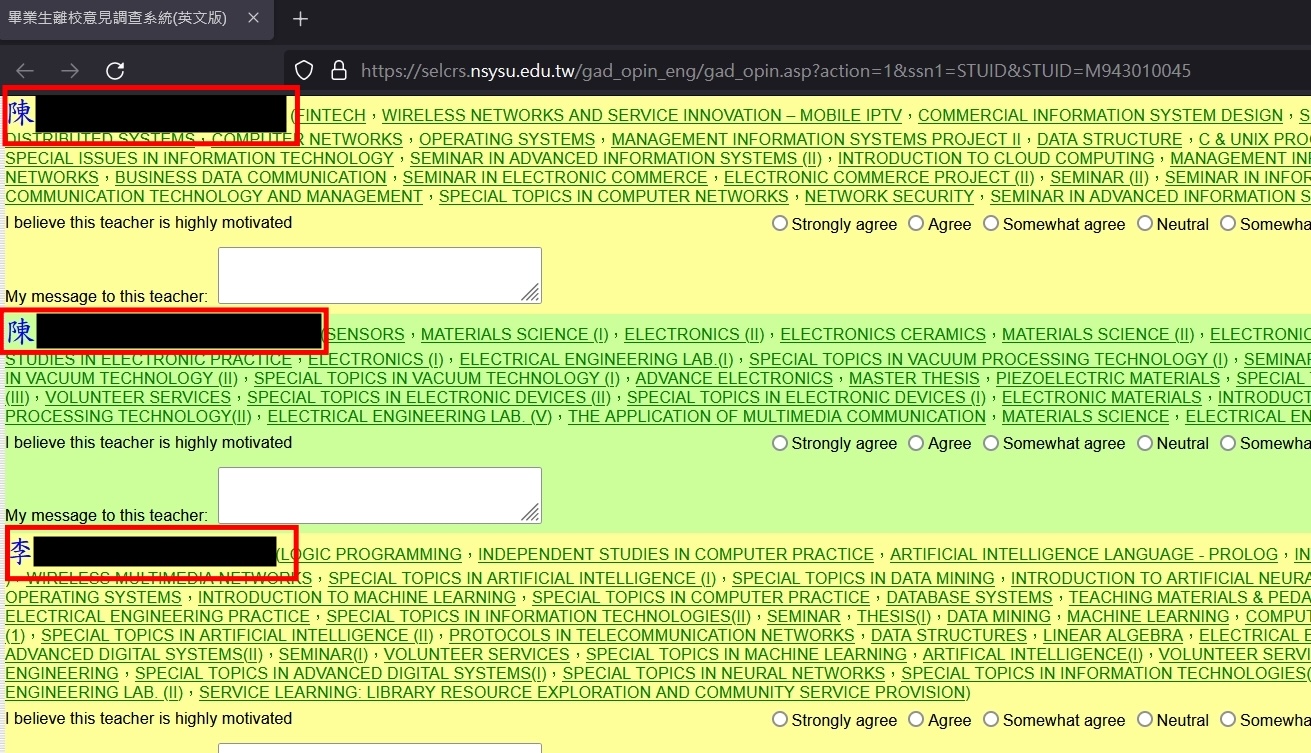Open BUSINESS DATA COMMUNICATION link
Image resolution: width=1311 pixels, height=753 pixels.
(x=251, y=177)
